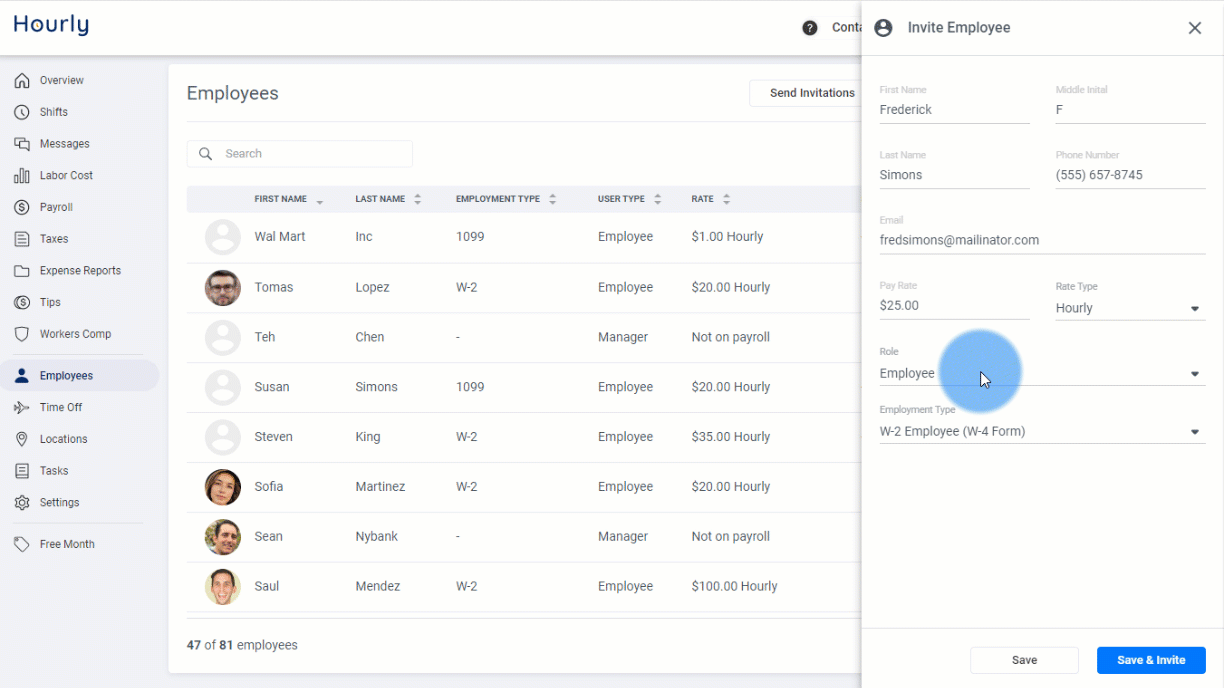The image size is (1224, 688).
Task: Click the Martinez last name cell
Action: [x=379, y=487]
